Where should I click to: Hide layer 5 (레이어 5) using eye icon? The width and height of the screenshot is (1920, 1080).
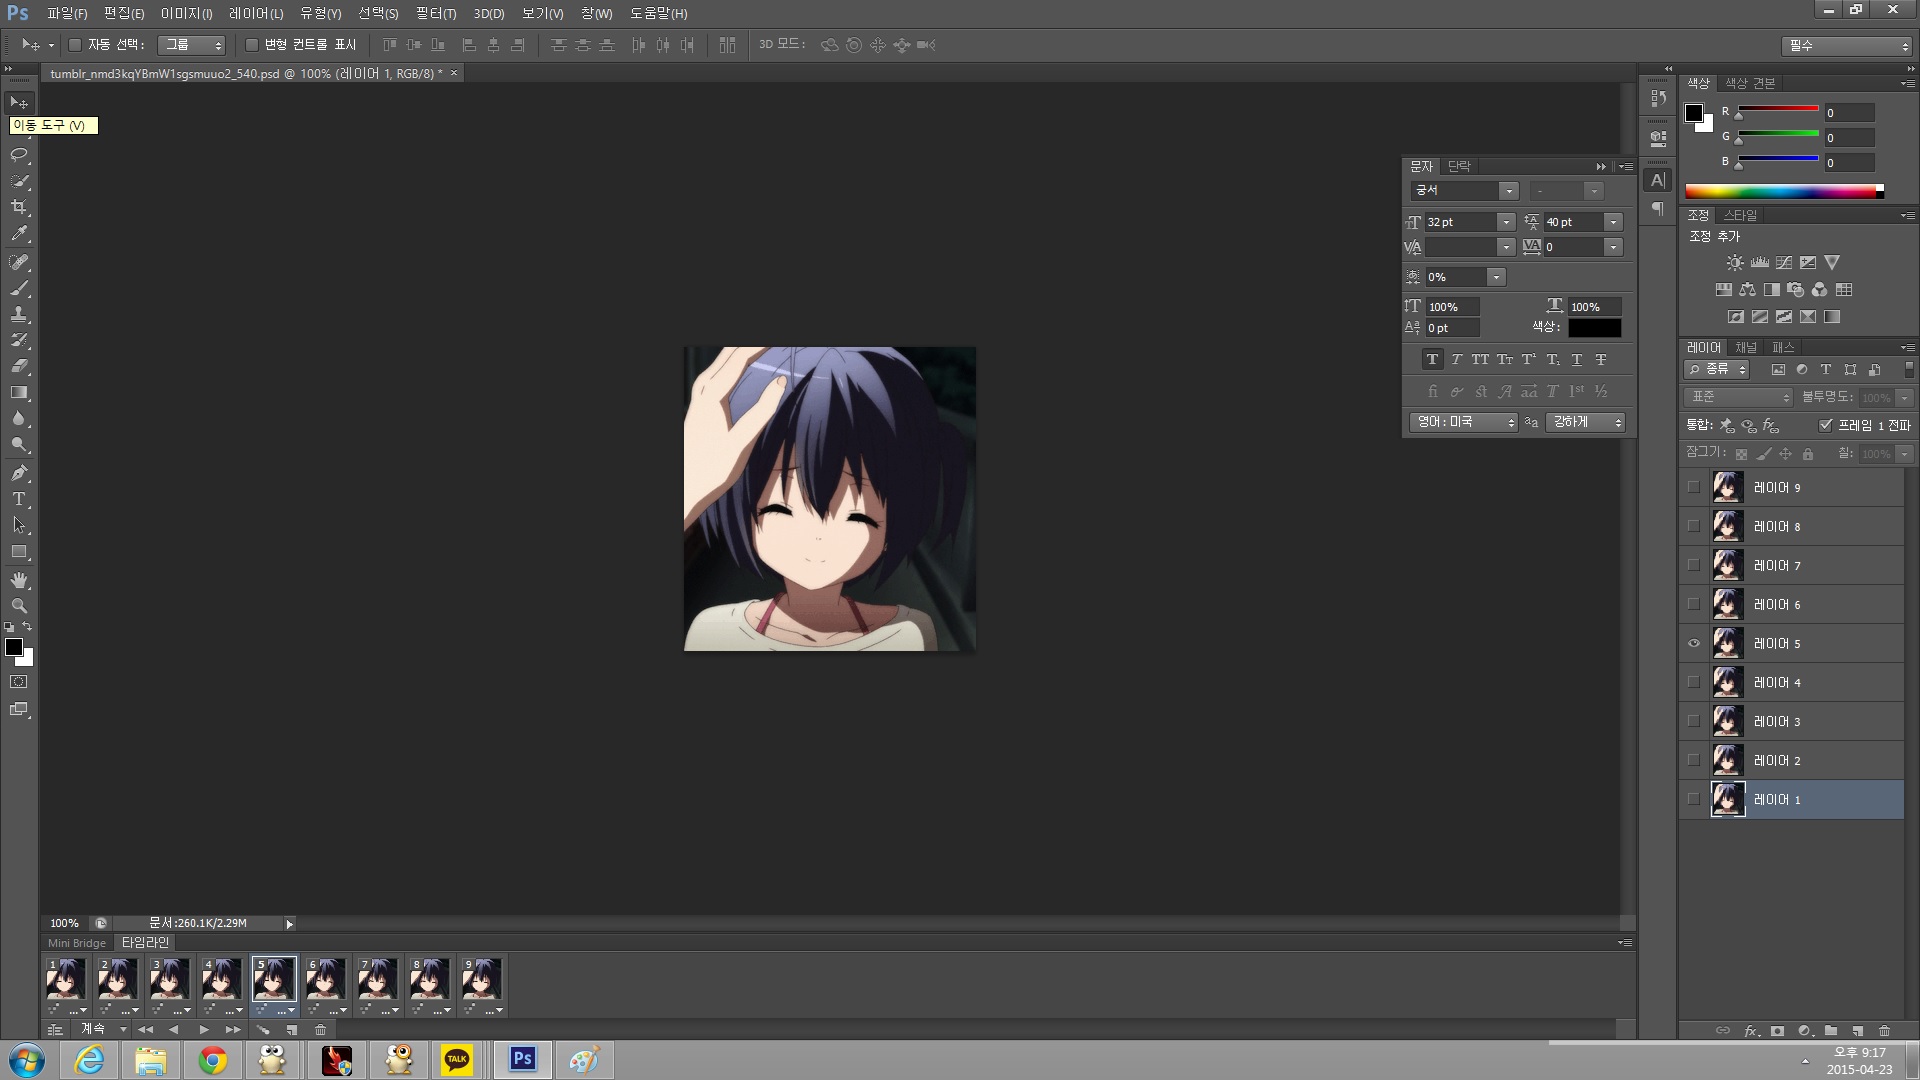[1694, 643]
